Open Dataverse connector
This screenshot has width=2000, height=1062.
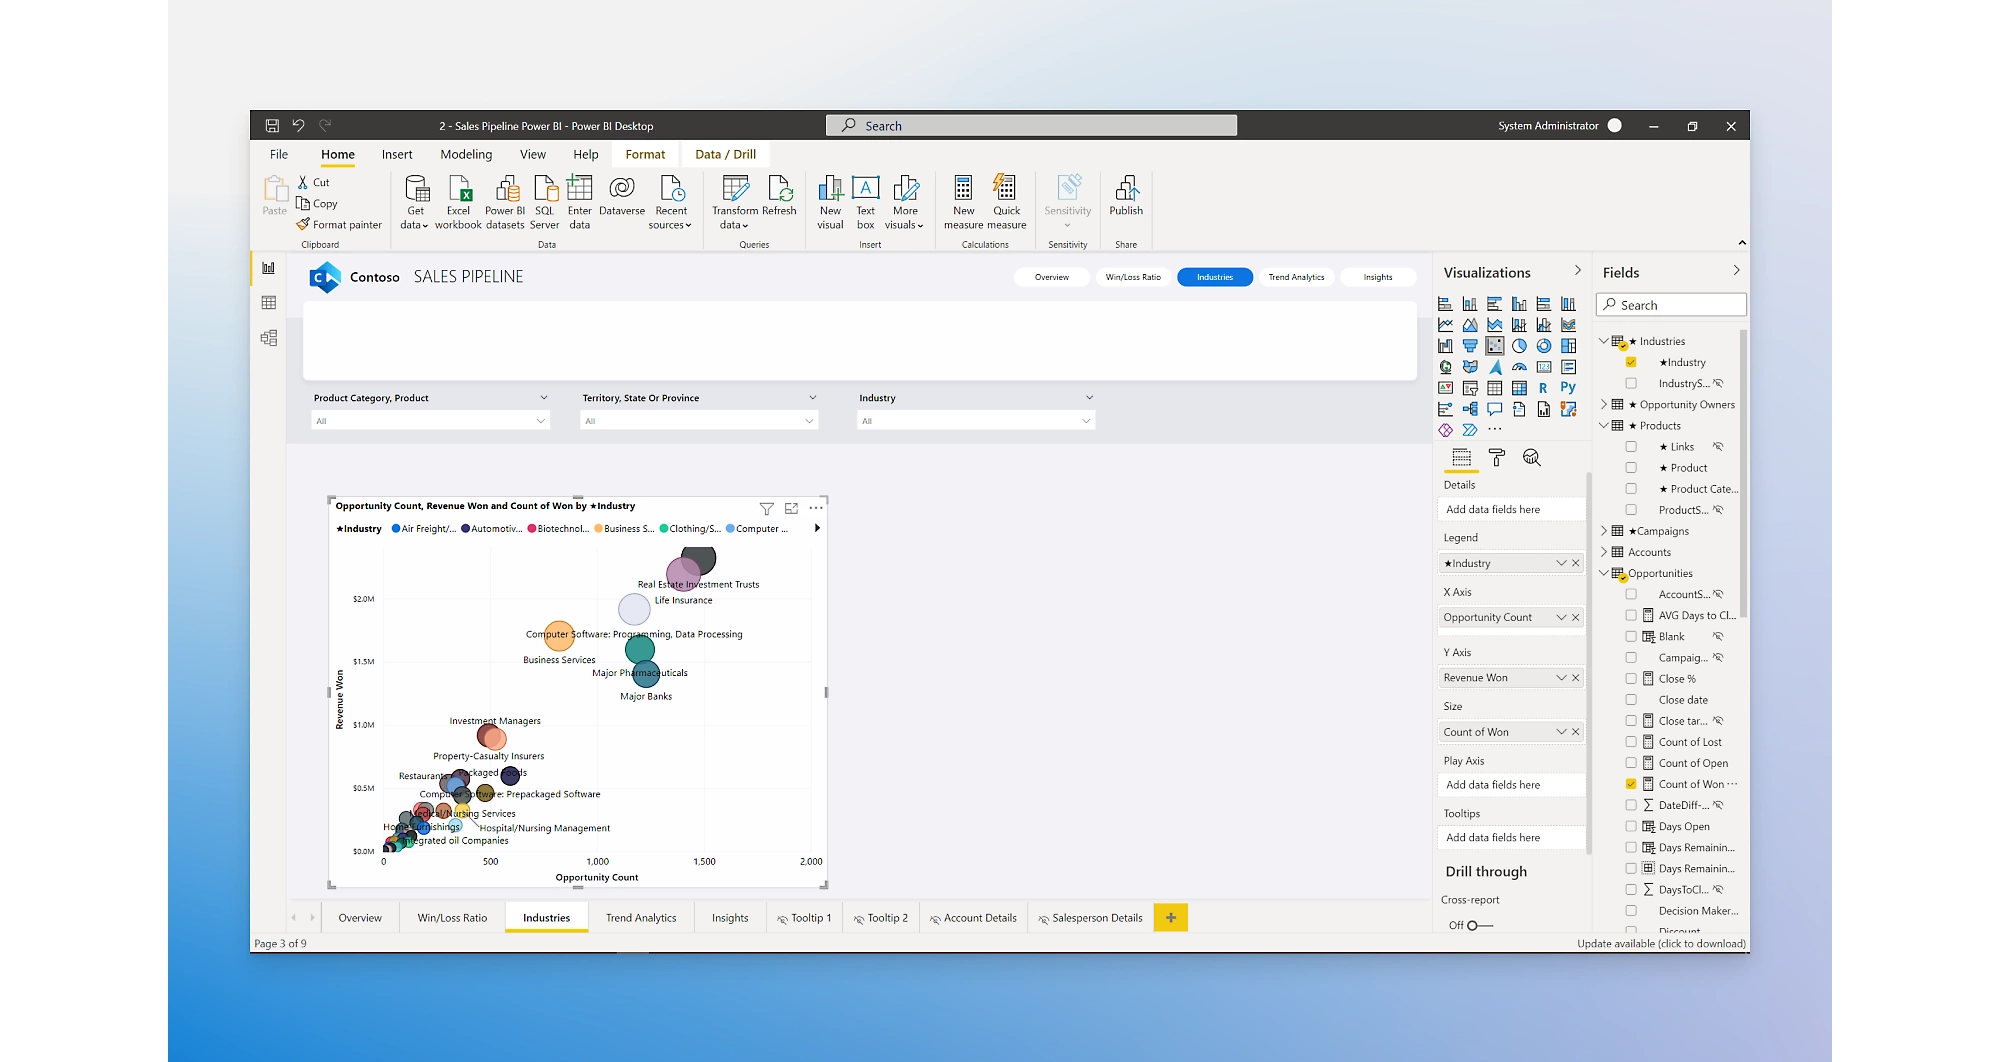click(622, 196)
